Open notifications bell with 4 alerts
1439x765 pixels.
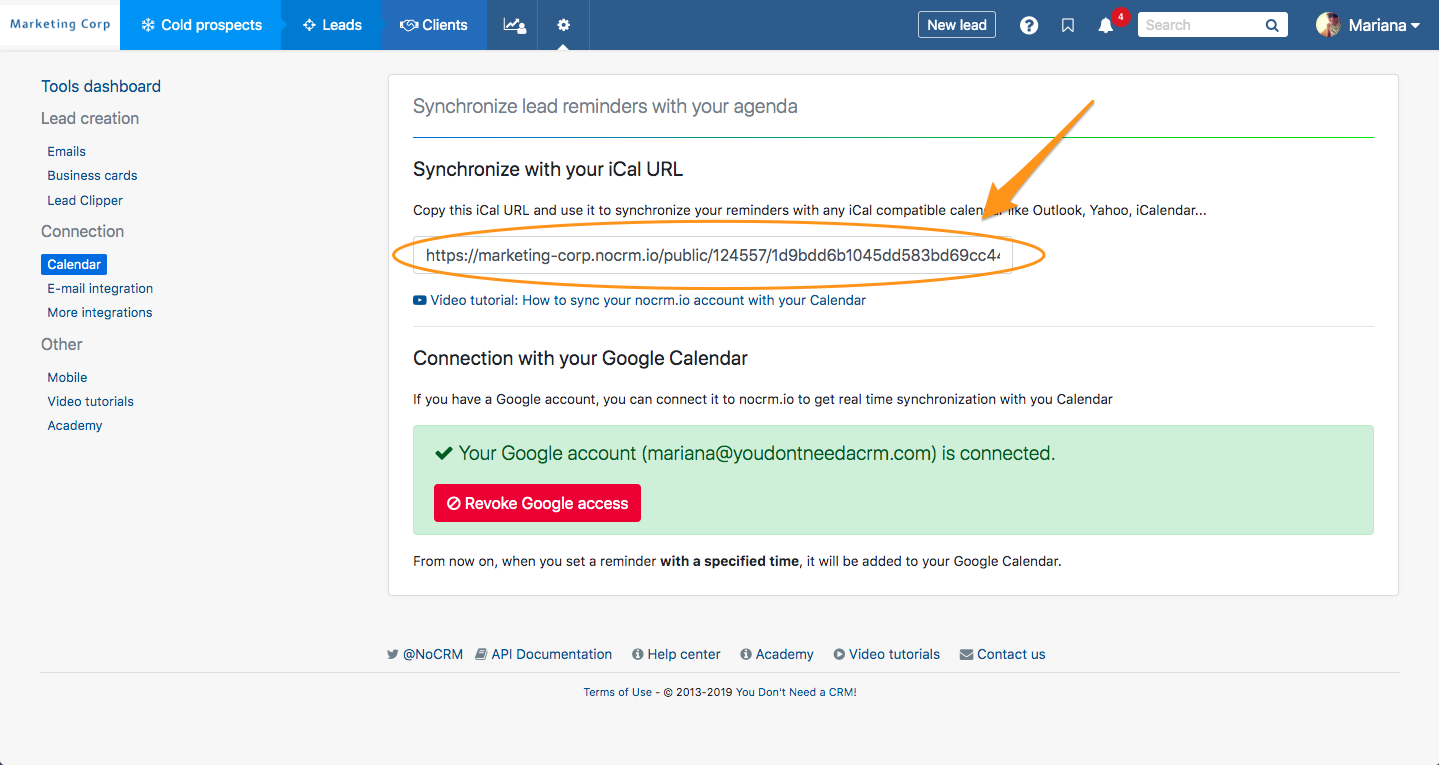coord(1106,26)
